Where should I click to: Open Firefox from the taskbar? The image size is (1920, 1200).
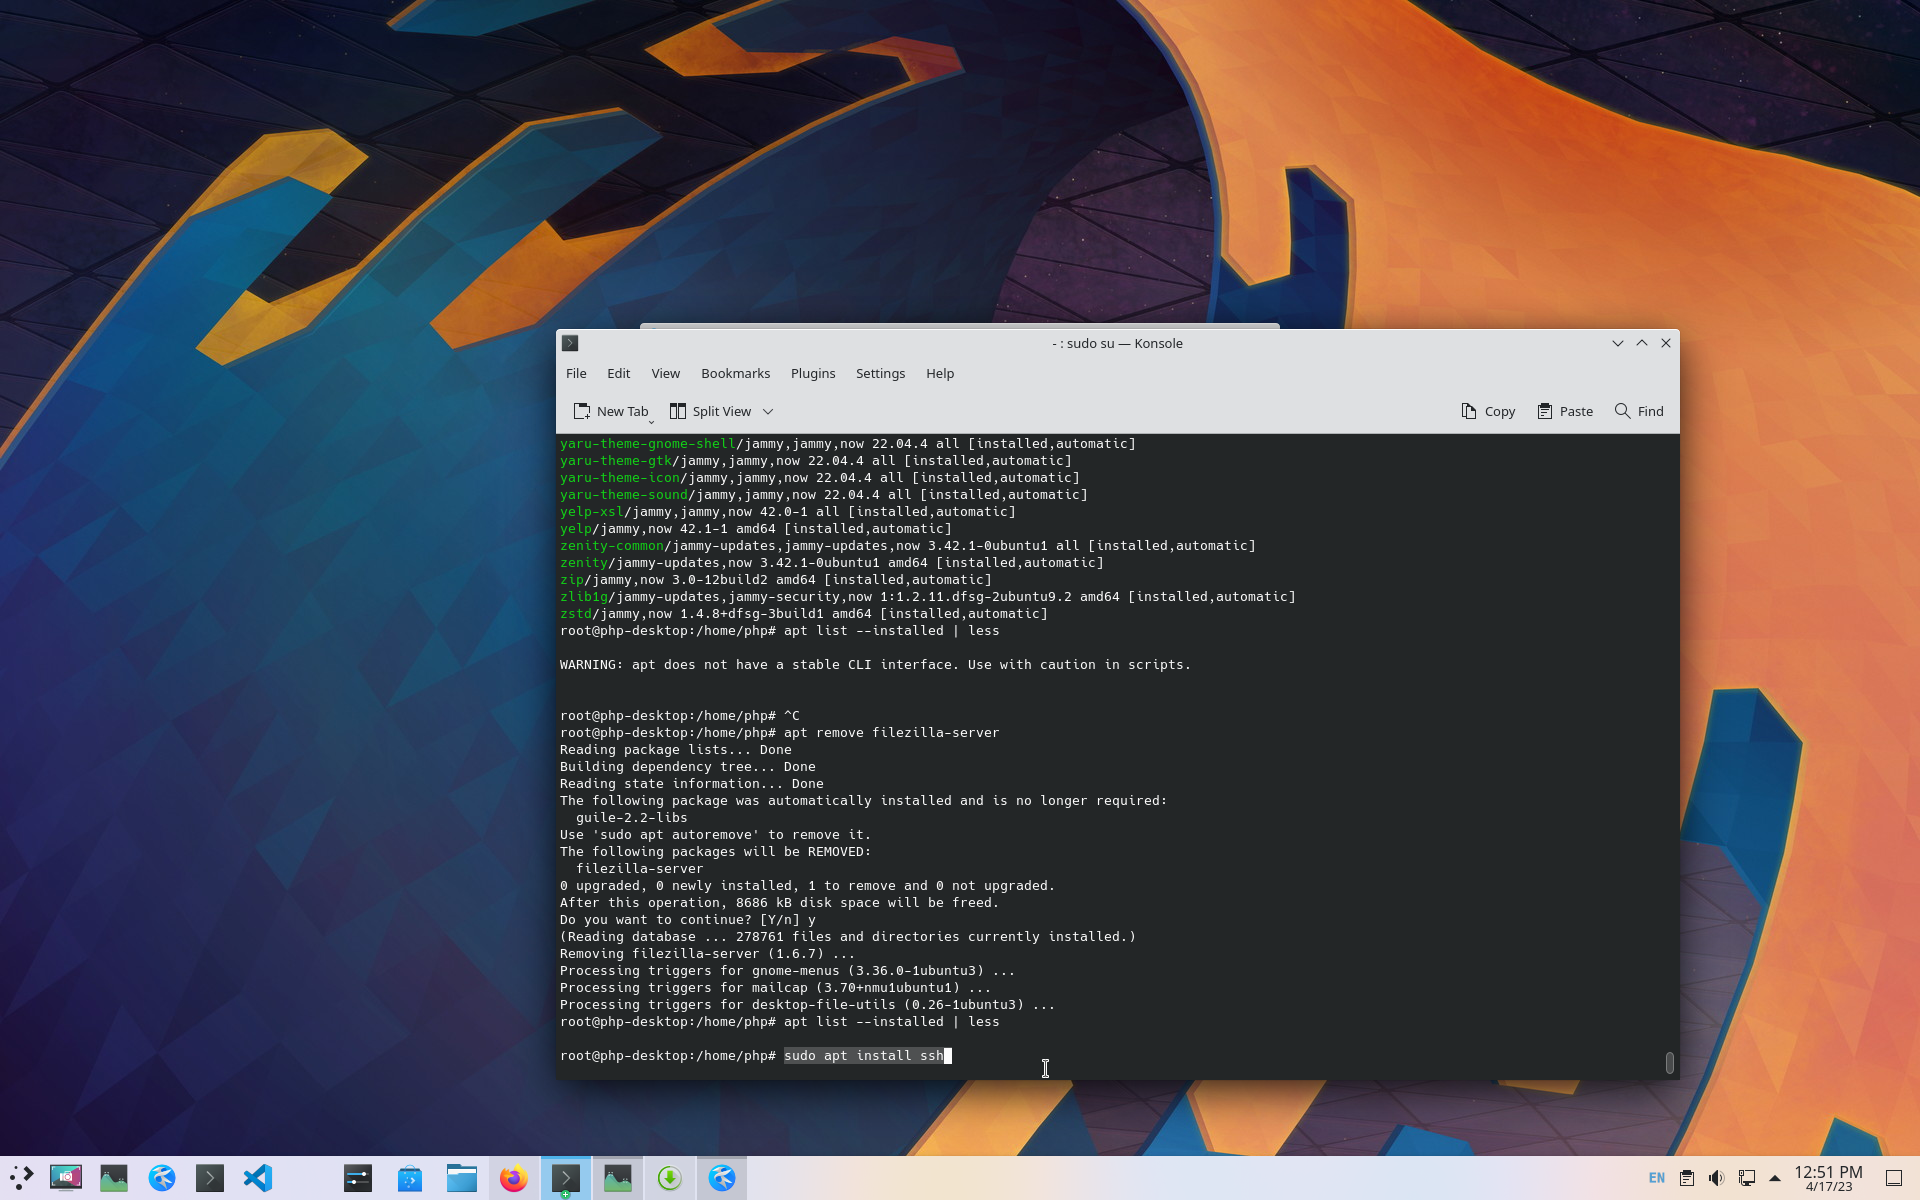514,1178
